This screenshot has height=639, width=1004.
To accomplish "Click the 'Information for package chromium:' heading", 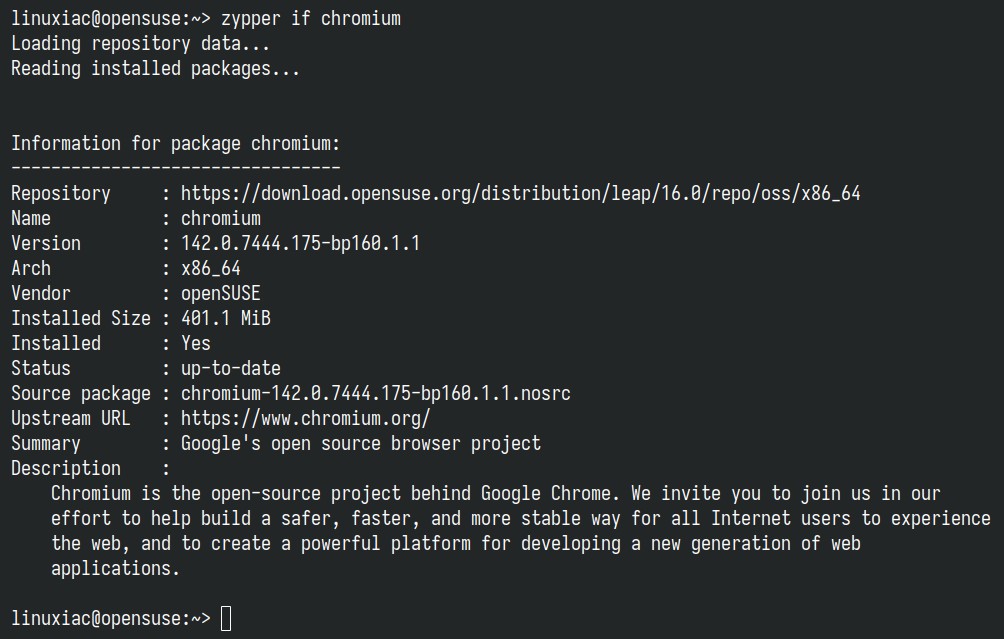I will (x=175, y=143).
